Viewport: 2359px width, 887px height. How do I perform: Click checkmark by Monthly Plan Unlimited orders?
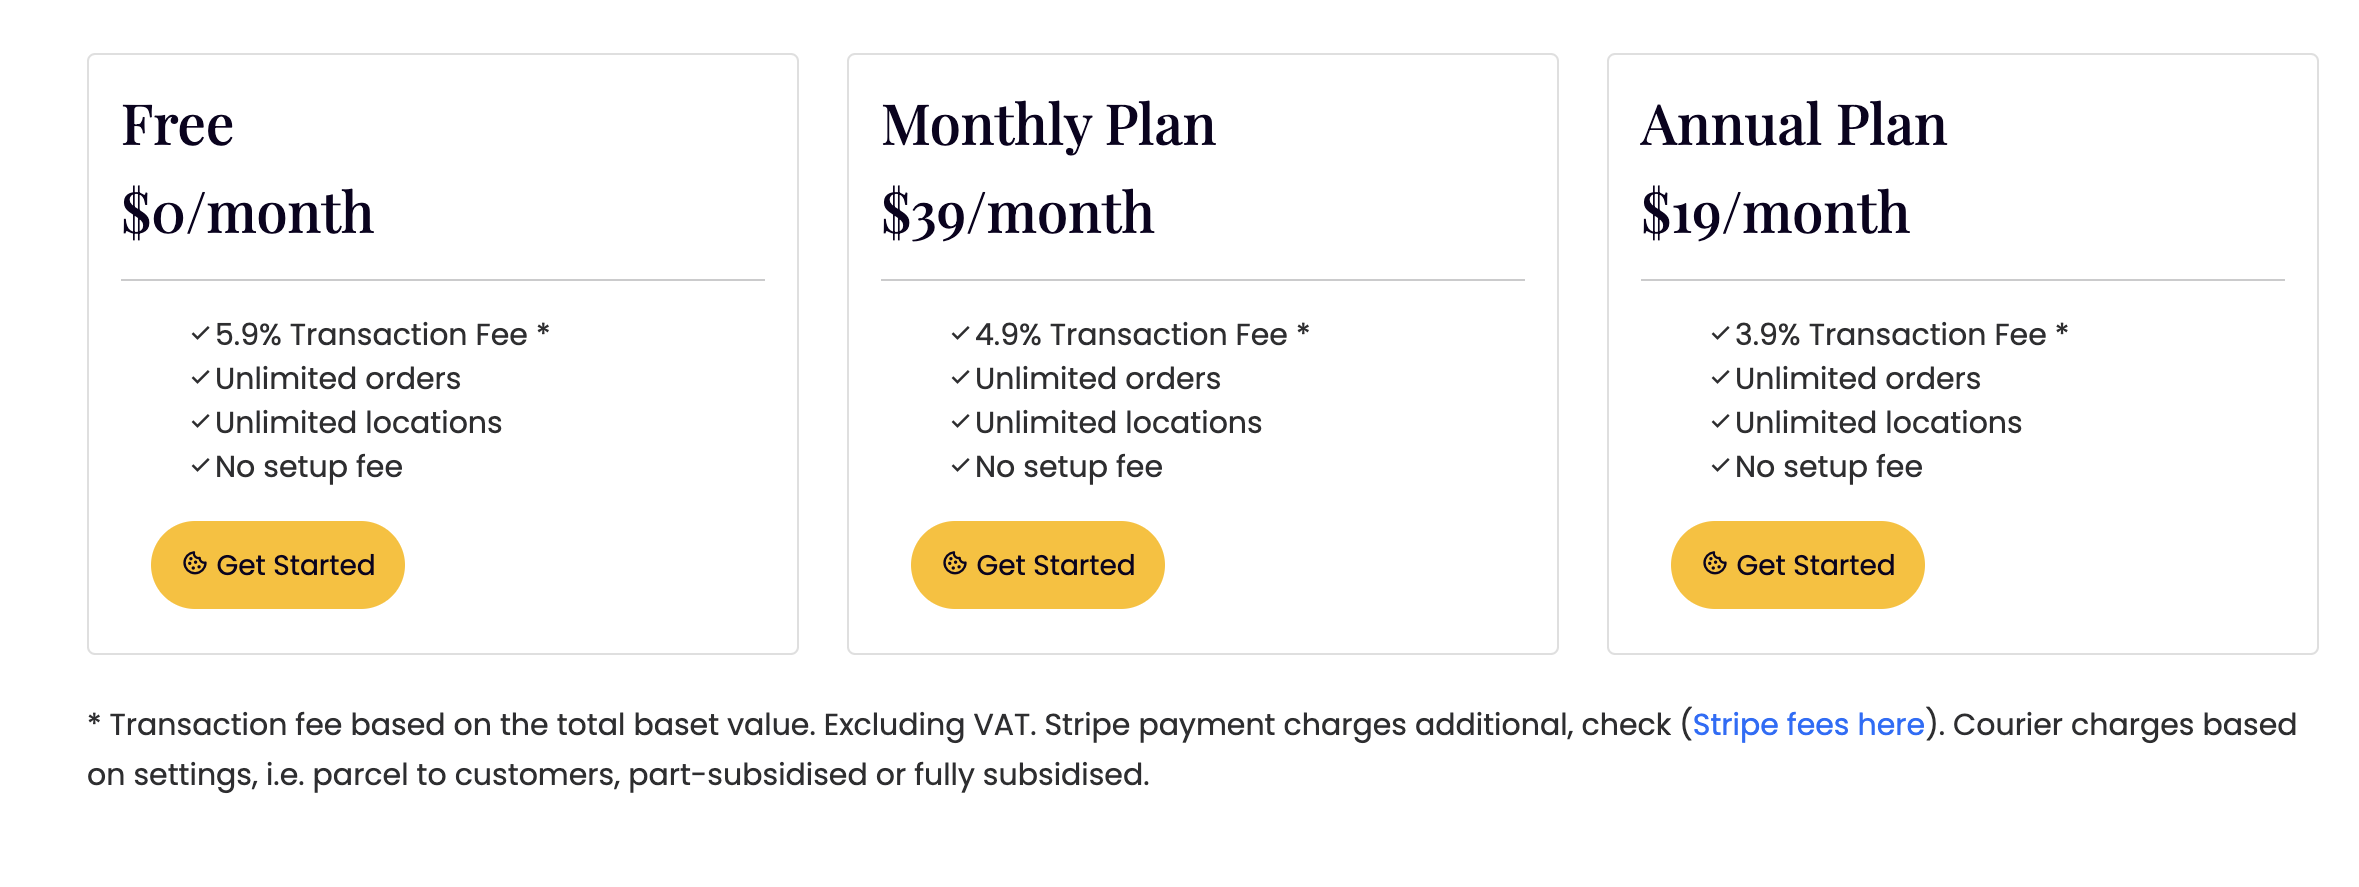960,378
